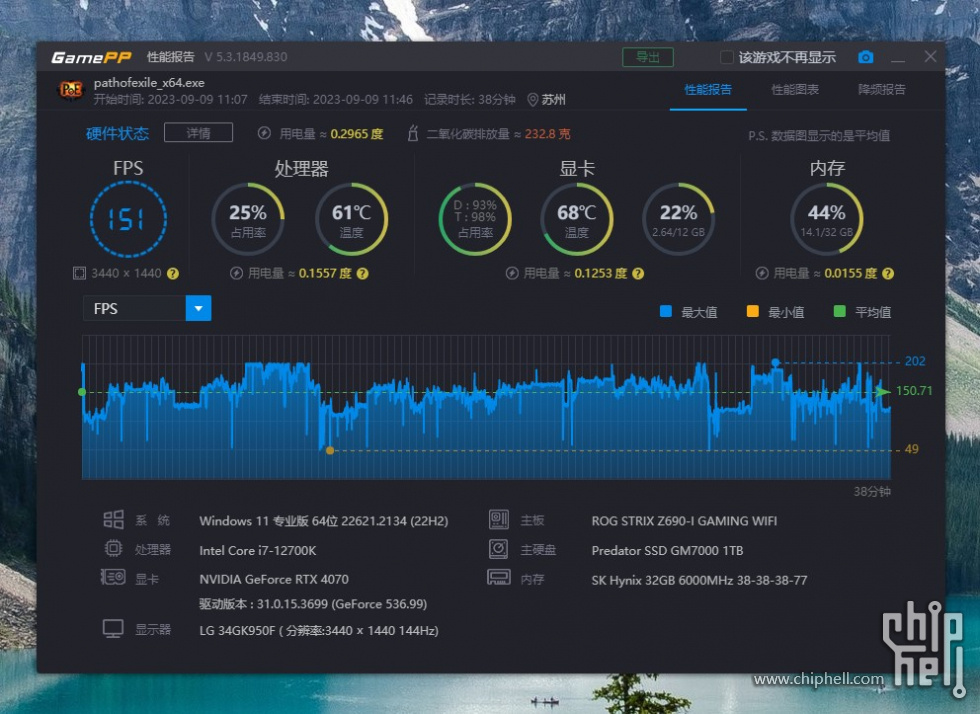This screenshot has height=714, width=980.
Task: Click the processor chip icon in specs
Action: (x=113, y=549)
